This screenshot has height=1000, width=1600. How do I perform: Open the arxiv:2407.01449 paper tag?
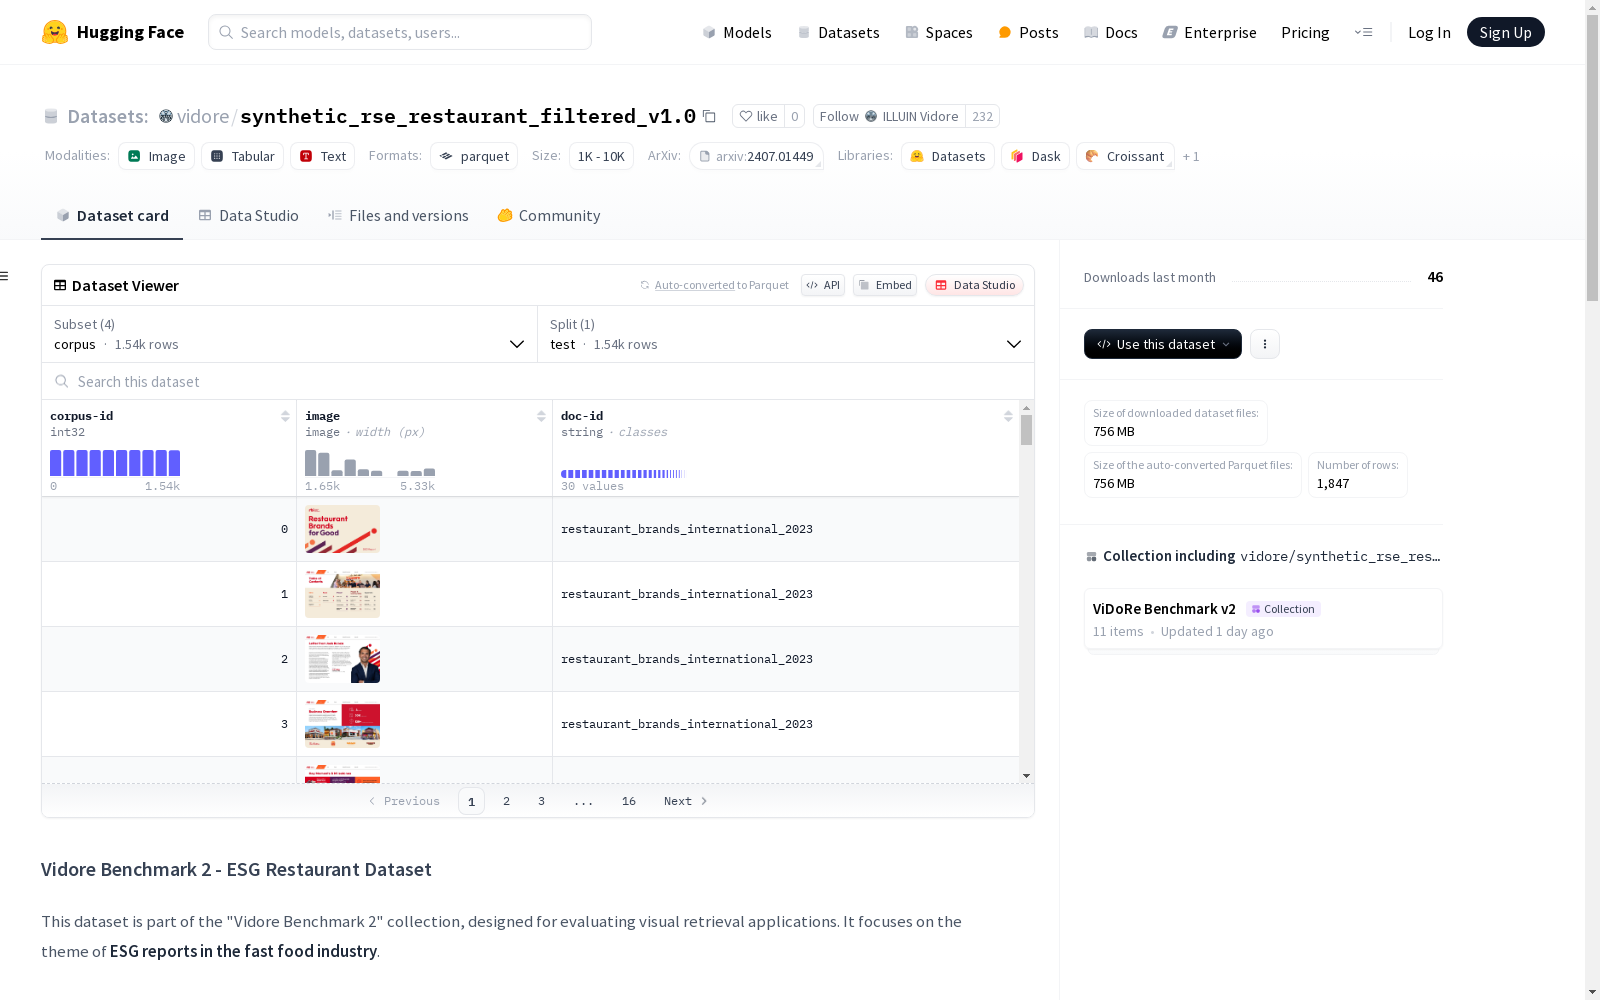tap(756, 156)
